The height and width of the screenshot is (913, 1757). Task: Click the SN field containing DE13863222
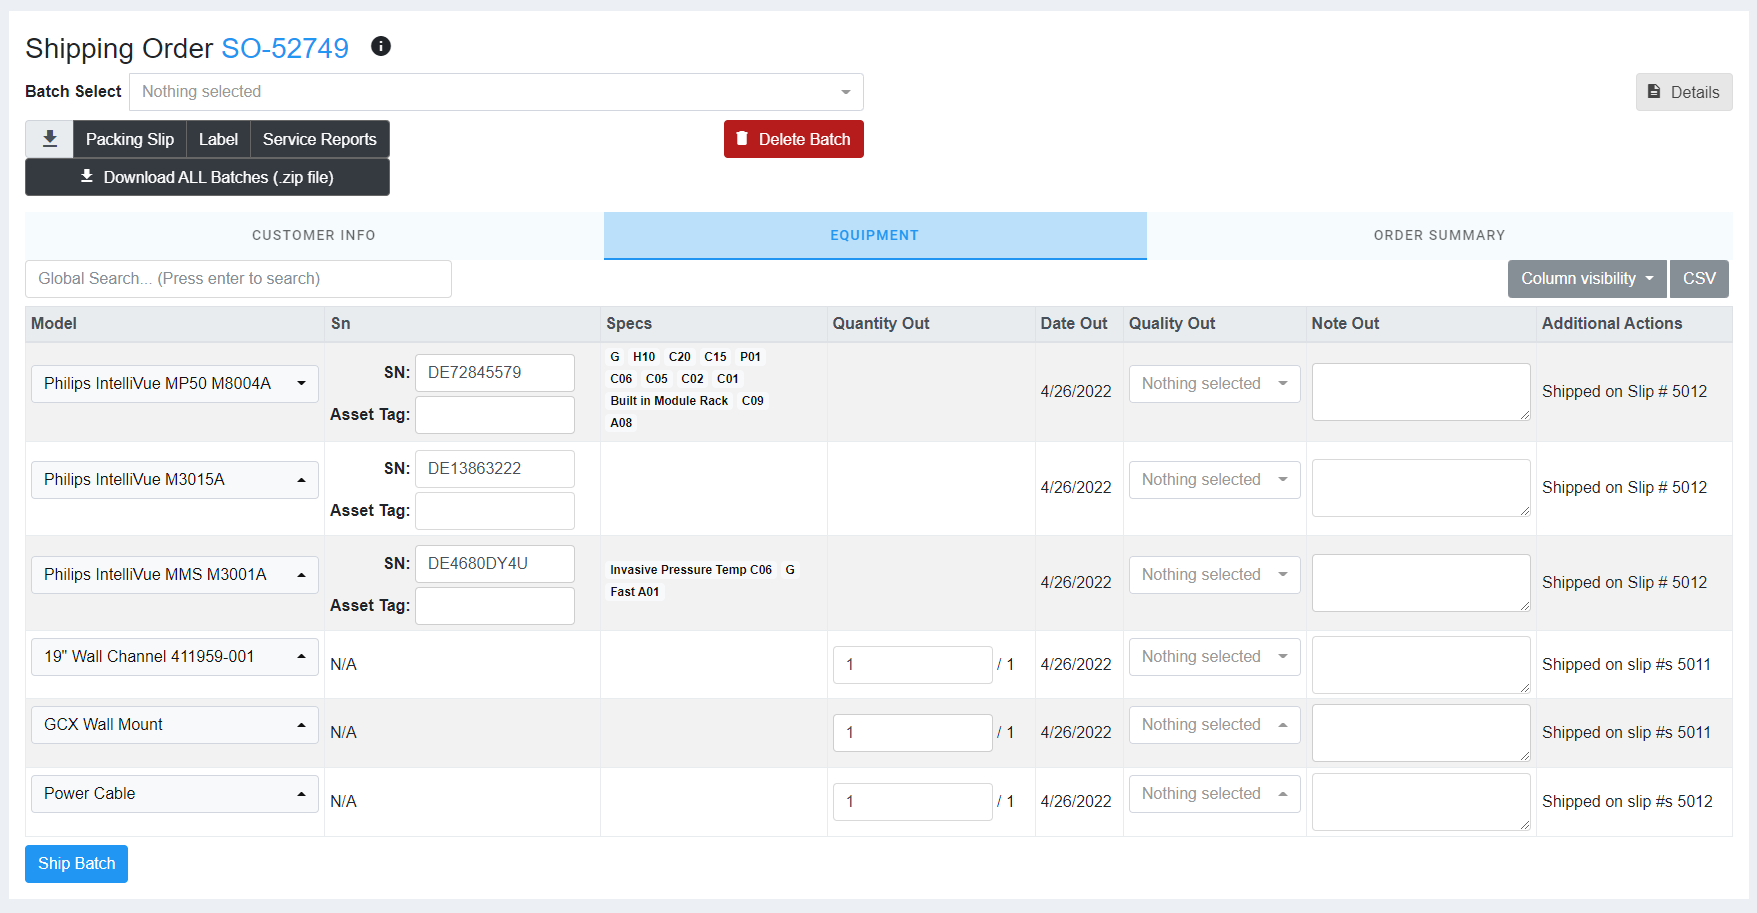[x=495, y=469]
